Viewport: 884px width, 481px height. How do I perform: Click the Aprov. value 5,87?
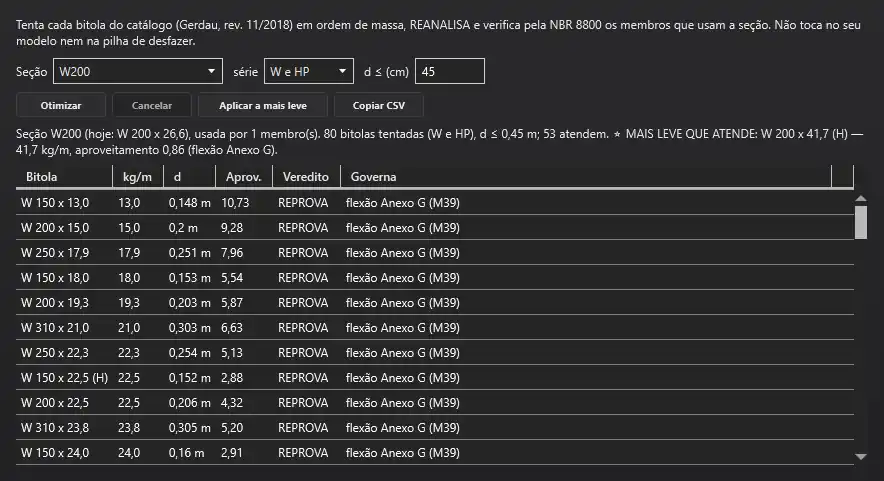click(232, 303)
